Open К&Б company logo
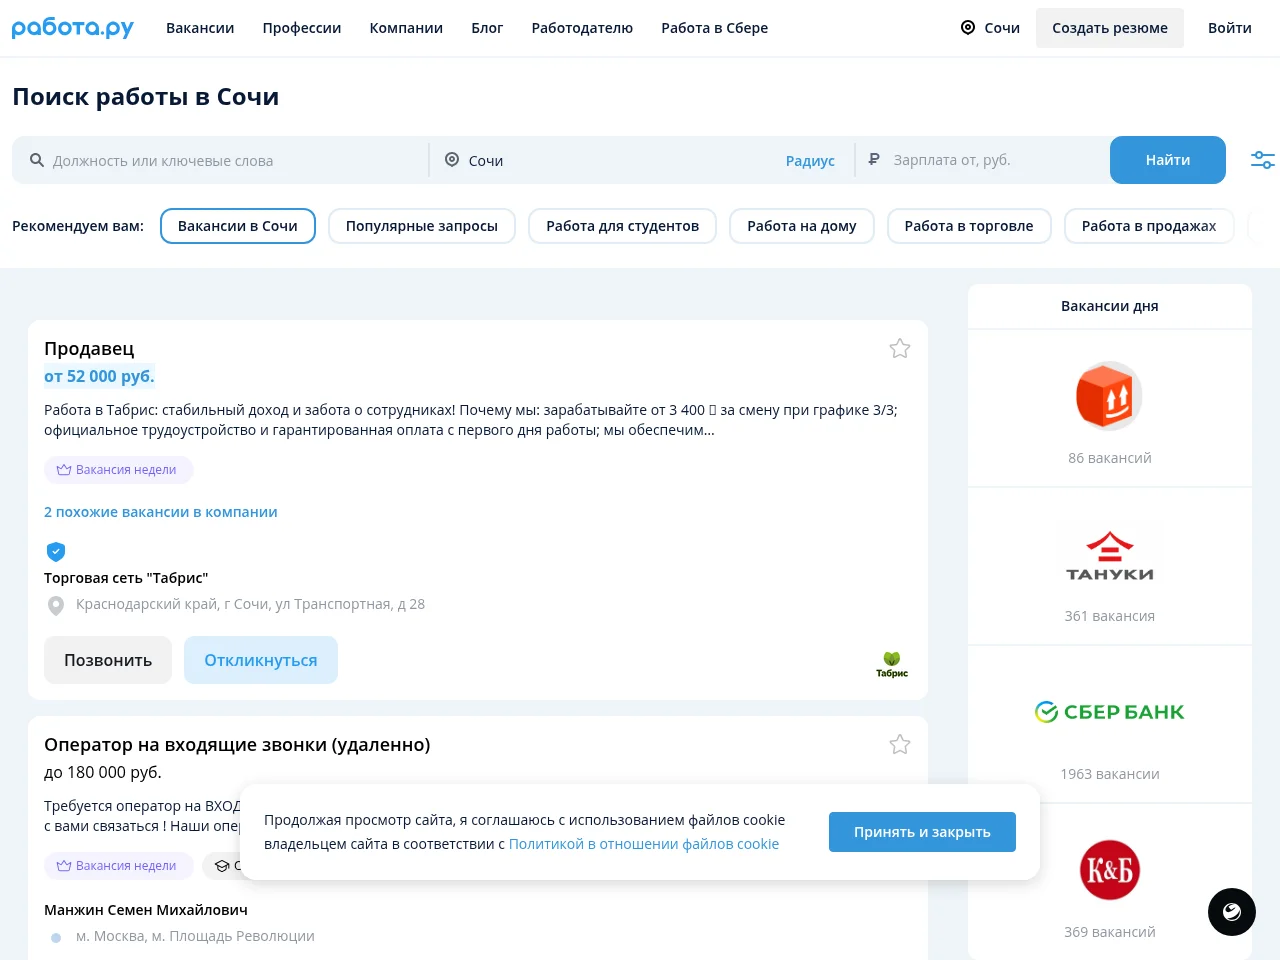This screenshot has width=1280, height=960. [x=1110, y=870]
